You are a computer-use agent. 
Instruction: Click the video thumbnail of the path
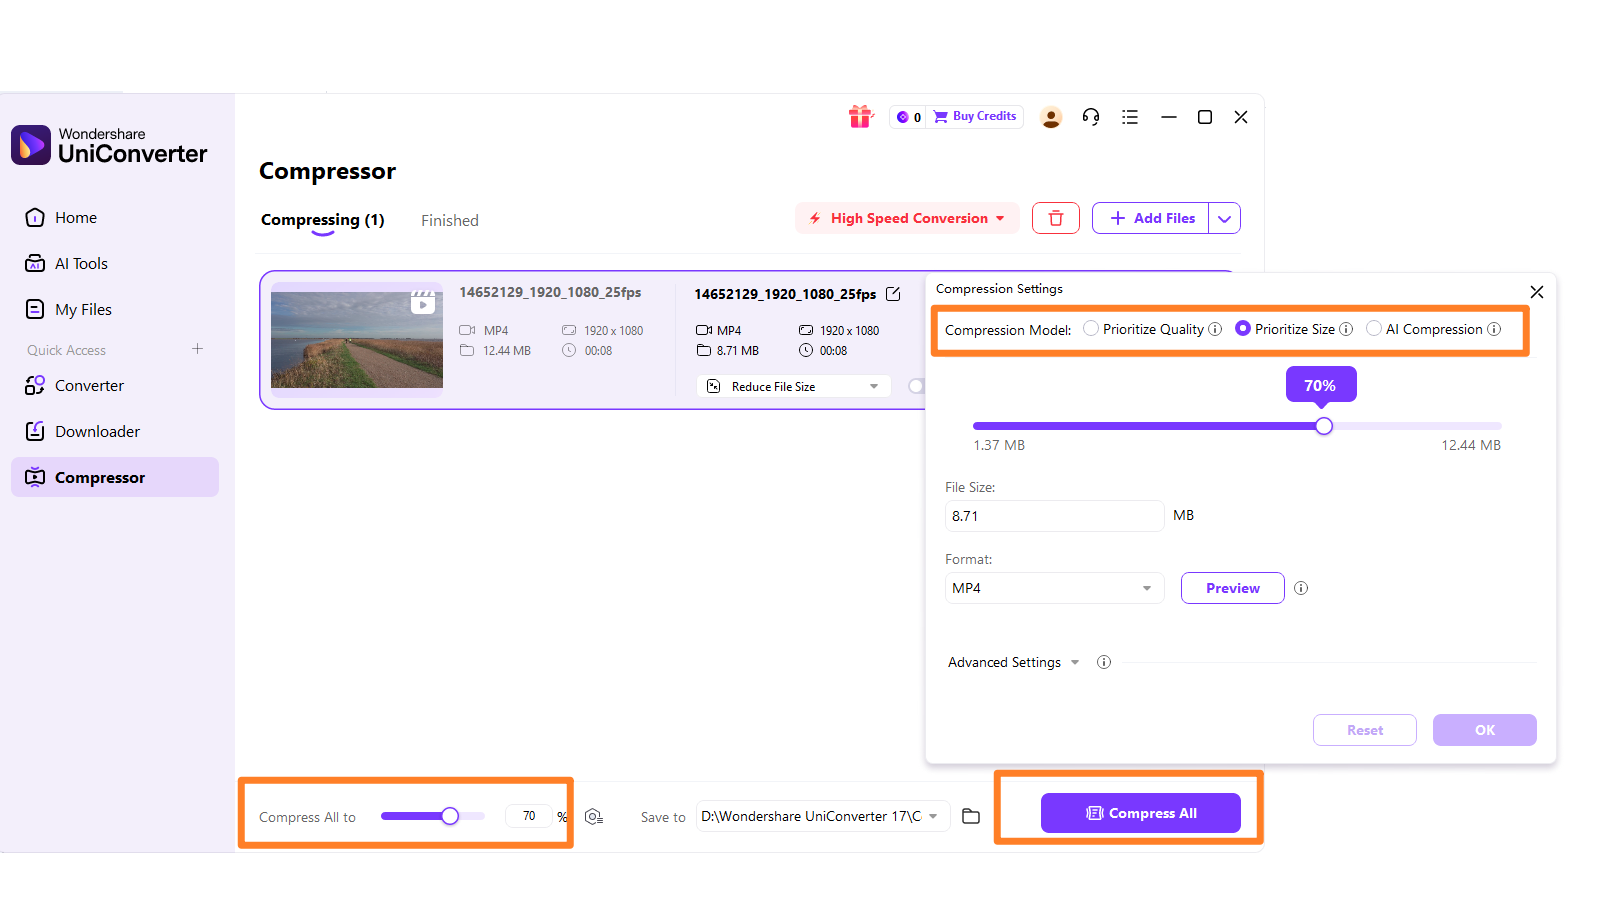pos(357,339)
